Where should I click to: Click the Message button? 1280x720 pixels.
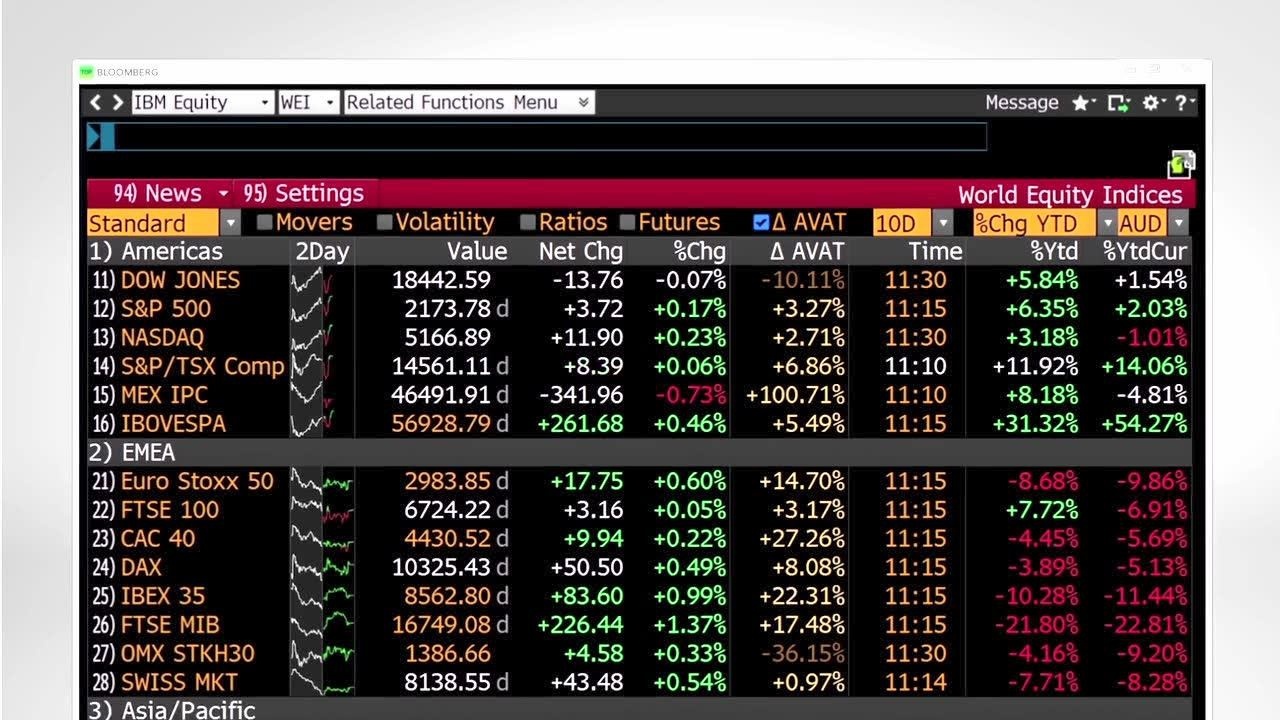click(1021, 102)
